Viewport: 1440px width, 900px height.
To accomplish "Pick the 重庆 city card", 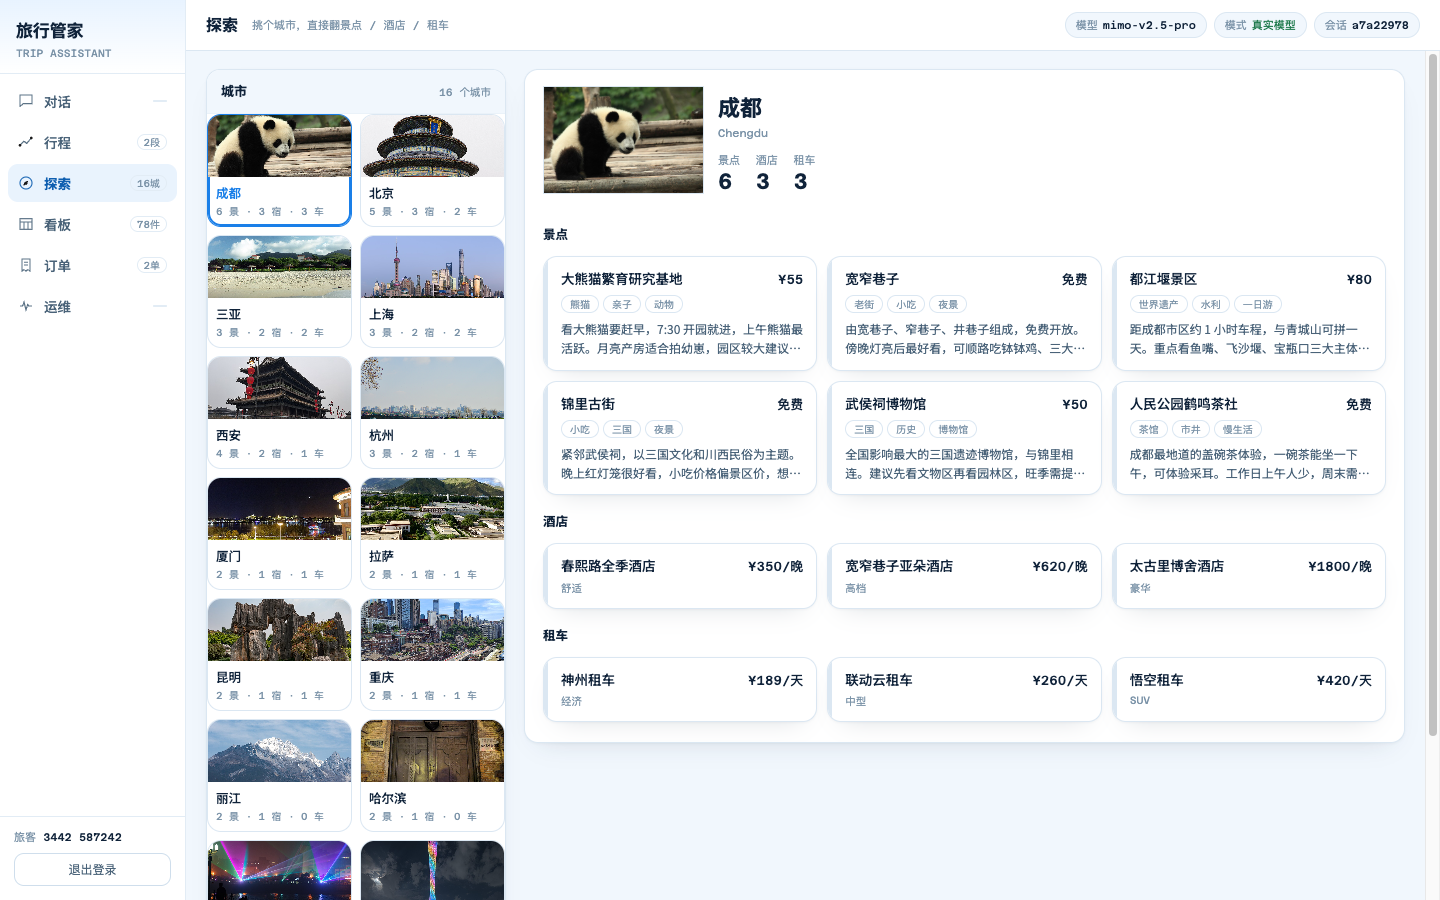I will (x=432, y=654).
